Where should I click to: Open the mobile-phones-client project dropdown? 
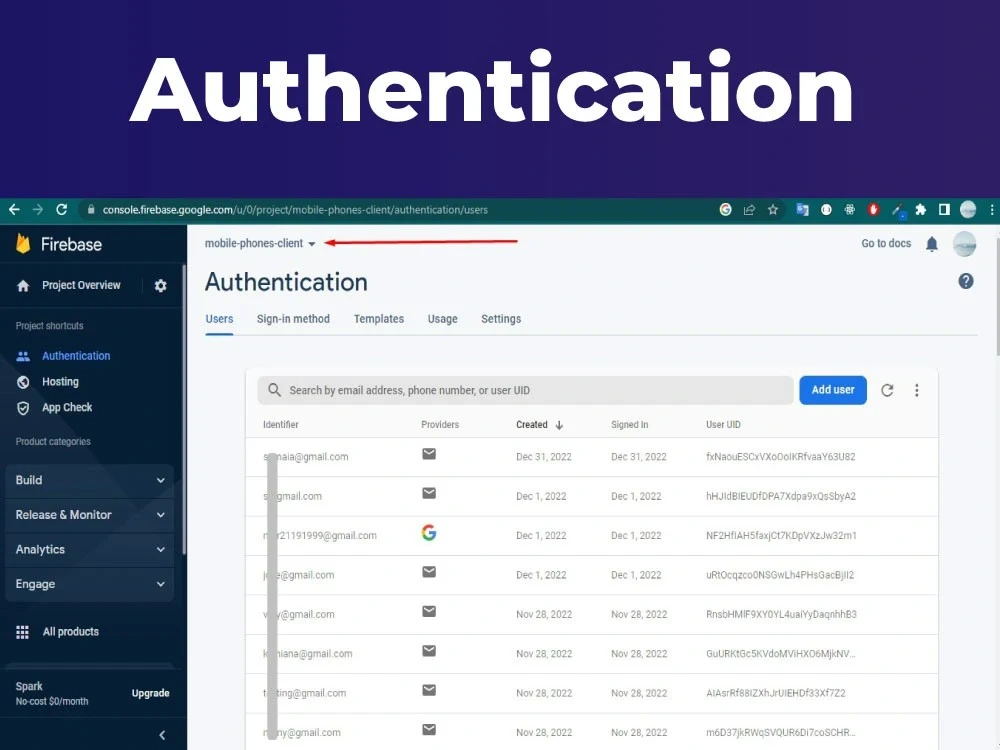point(260,244)
